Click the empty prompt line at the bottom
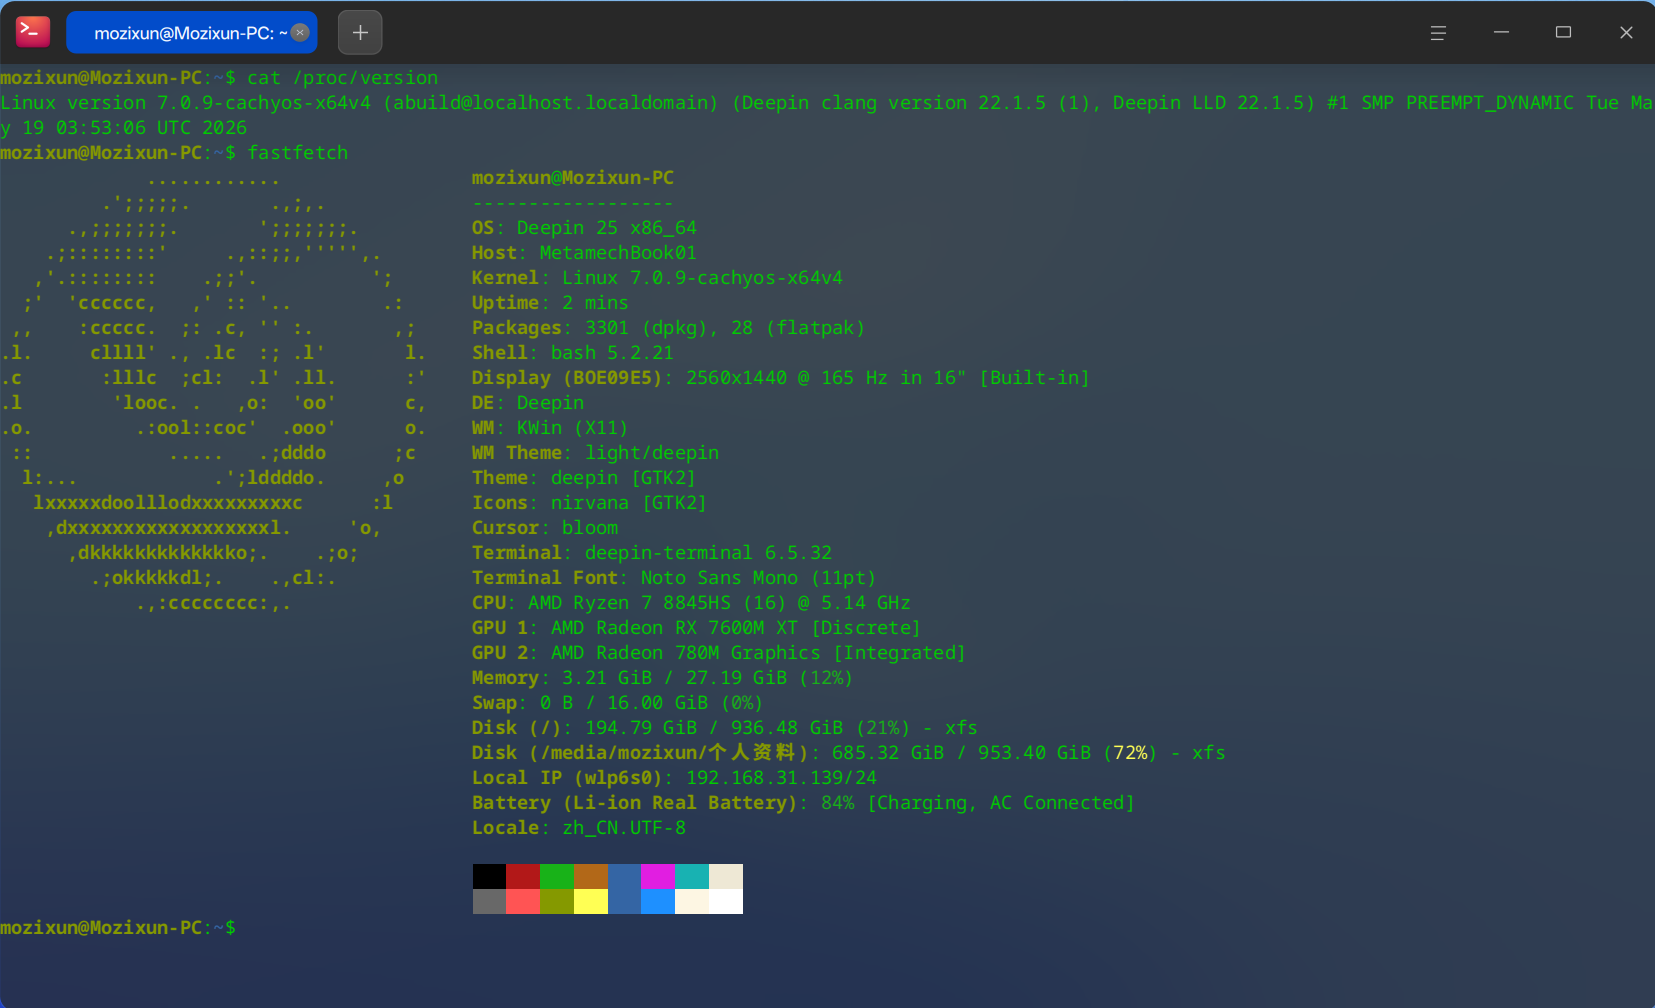The width and height of the screenshot is (1655, 1008). pyautogui.click(x=118, y=928)
